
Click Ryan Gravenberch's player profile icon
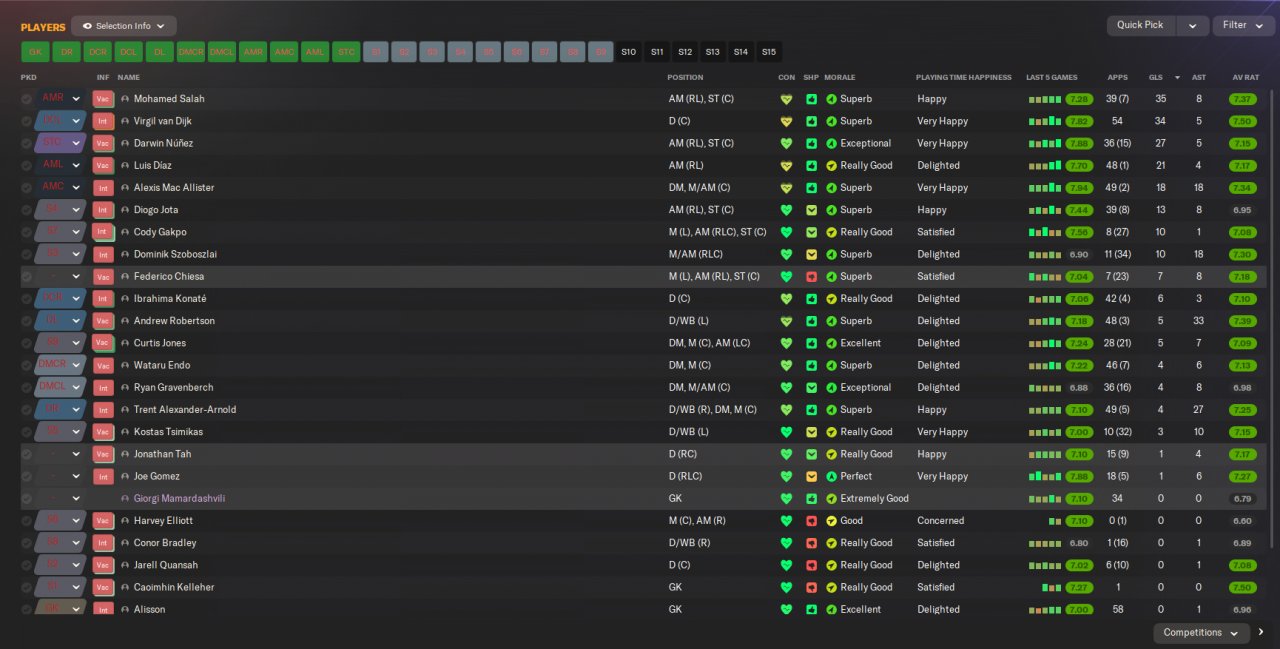pos(125,388)
